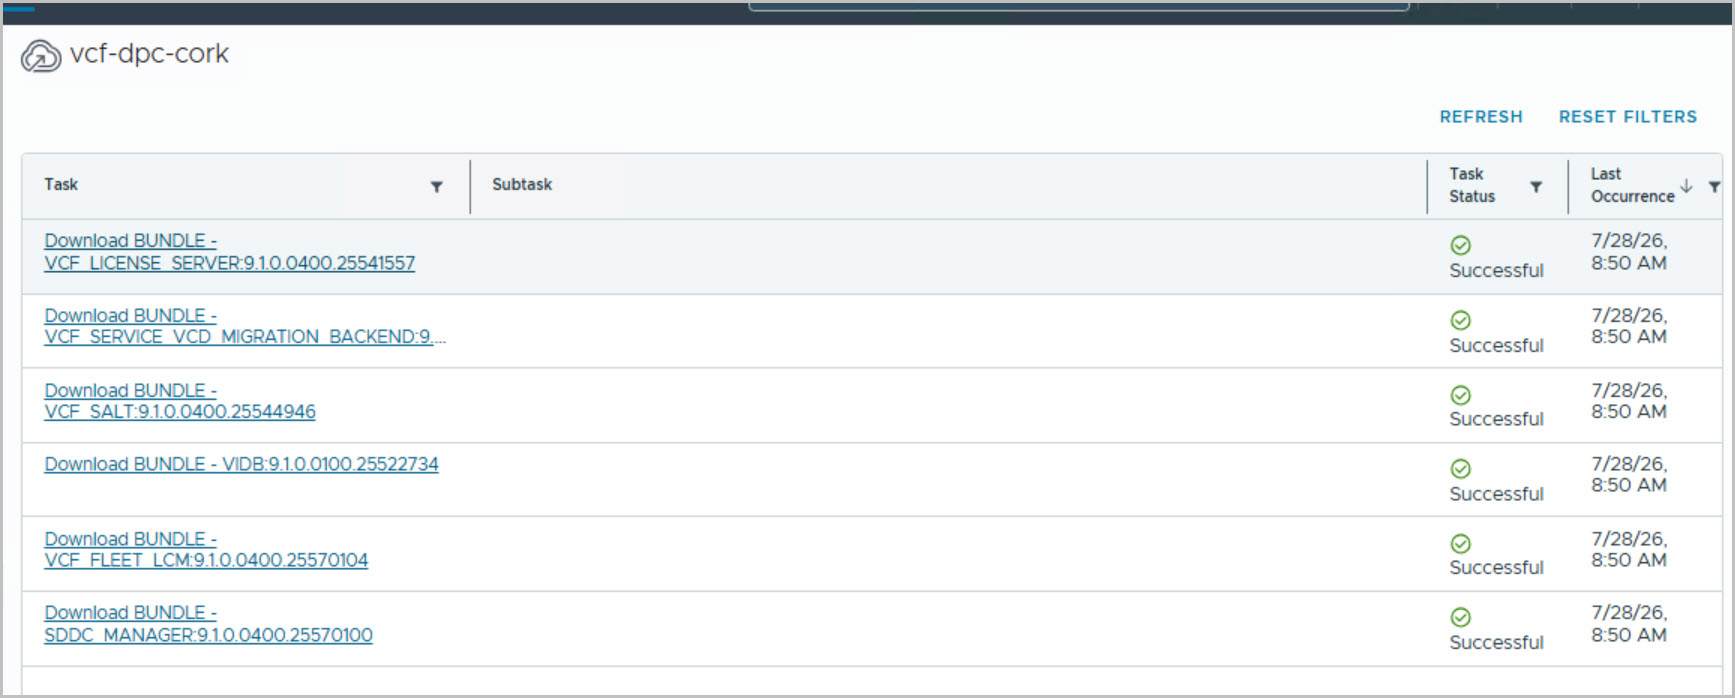Sort by Last Occurrence column header
The width and height of the screenshot is (1735, 698).
point(1632,185)
